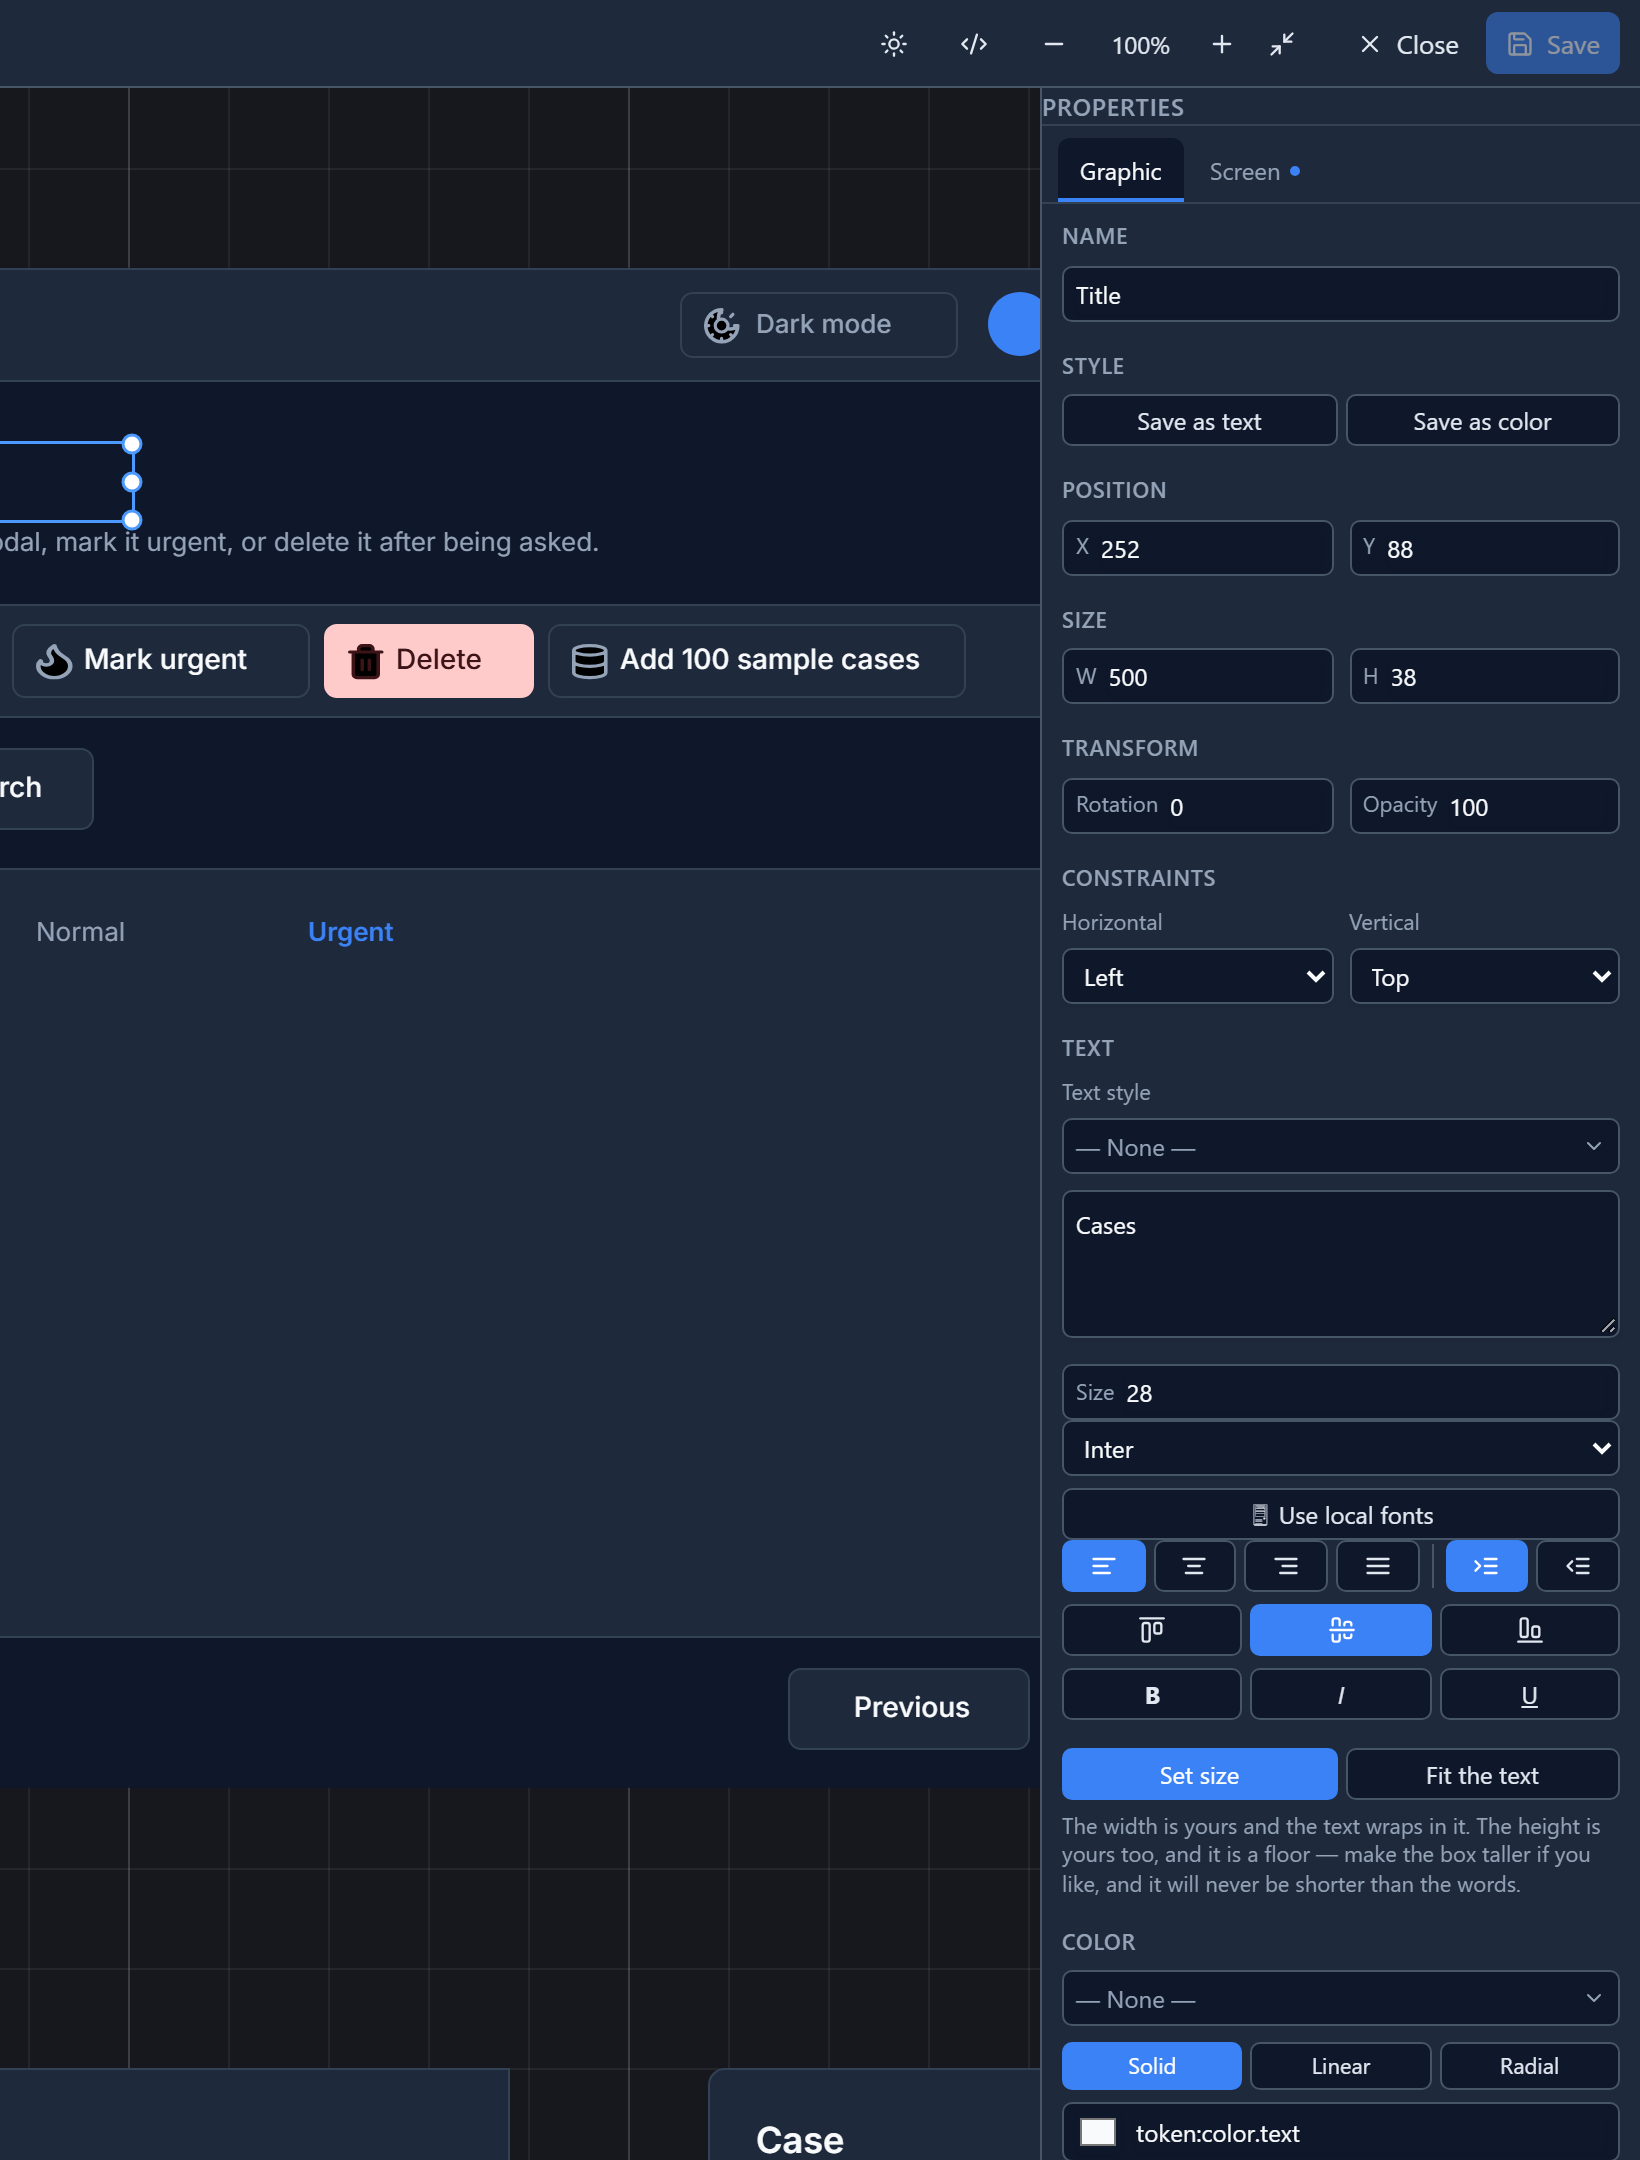Click the Cases text content area
The width and height of the screenshot is (1640, 2160).
click(x=1340, y=1264)
